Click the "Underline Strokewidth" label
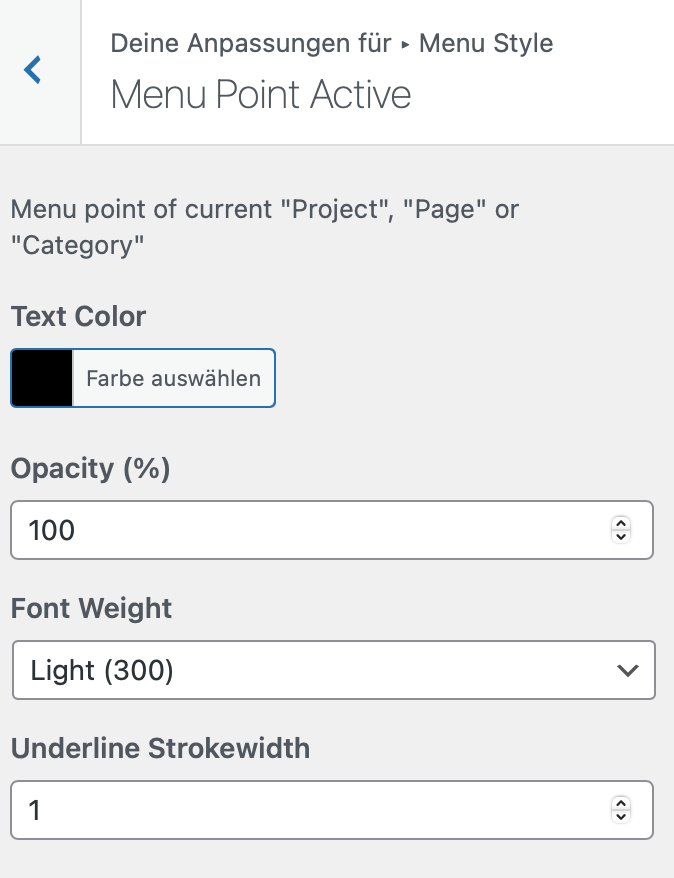This screenshot has height=878, width=674. tap(160, 748)
